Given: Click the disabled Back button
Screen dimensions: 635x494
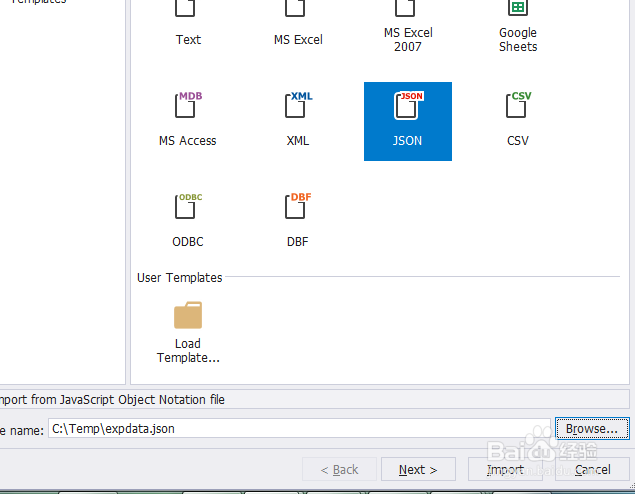Looking at the screenshot, I should (339, 469).
